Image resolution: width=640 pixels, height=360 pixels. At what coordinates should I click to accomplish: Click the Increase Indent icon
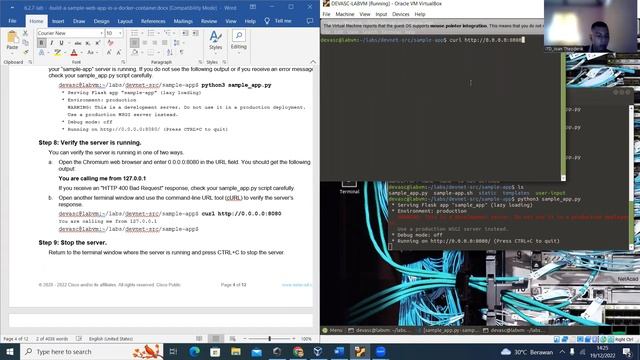[196, 33]
